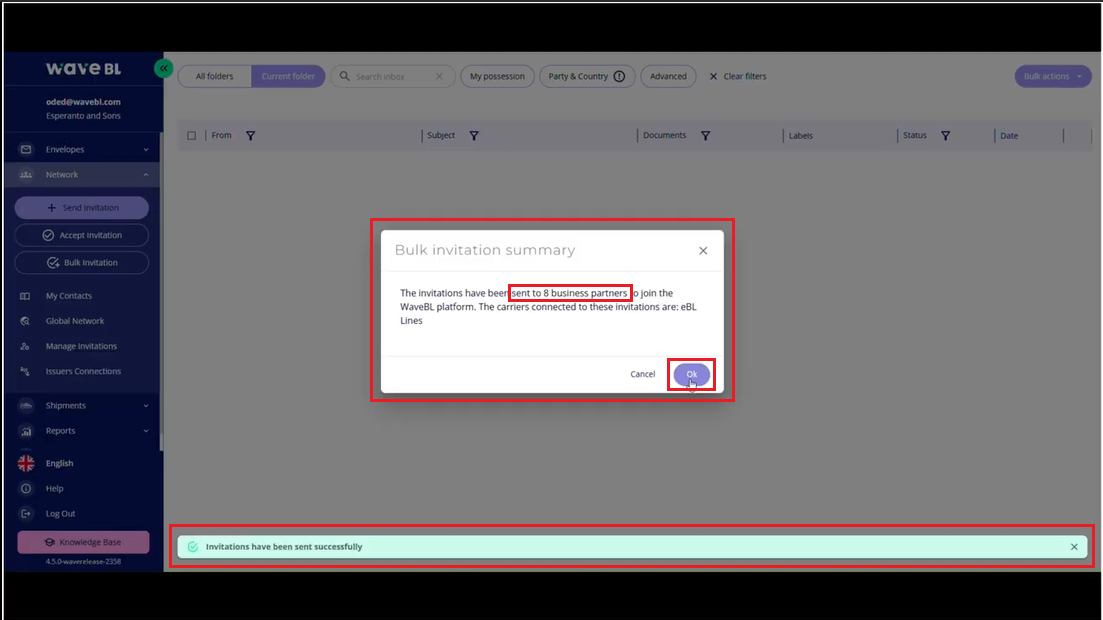1103x620 pixels.
Task: Toggle the My possession filter
Action: click(497, 76)
